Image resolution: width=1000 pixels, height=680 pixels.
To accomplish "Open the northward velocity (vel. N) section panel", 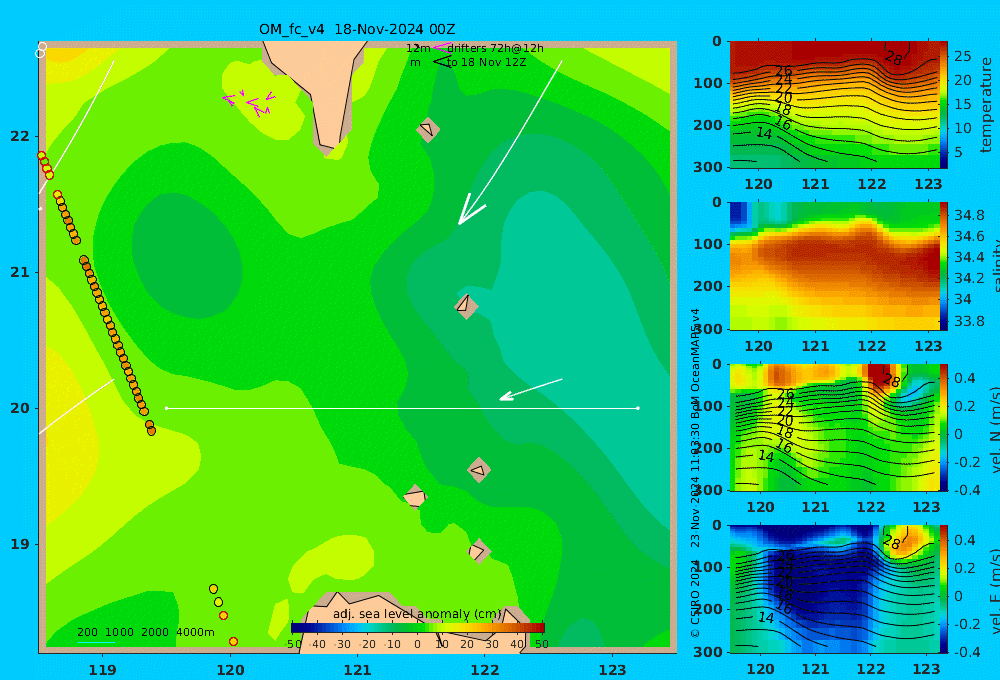I will tap(835, 427).
